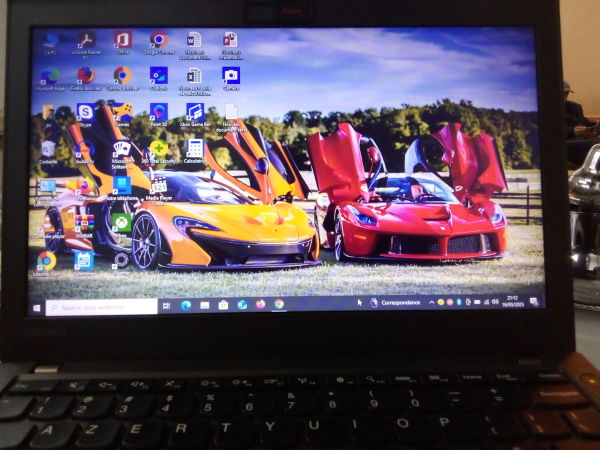
Task: Open the clock and date flyout
Action: point(516,301)
